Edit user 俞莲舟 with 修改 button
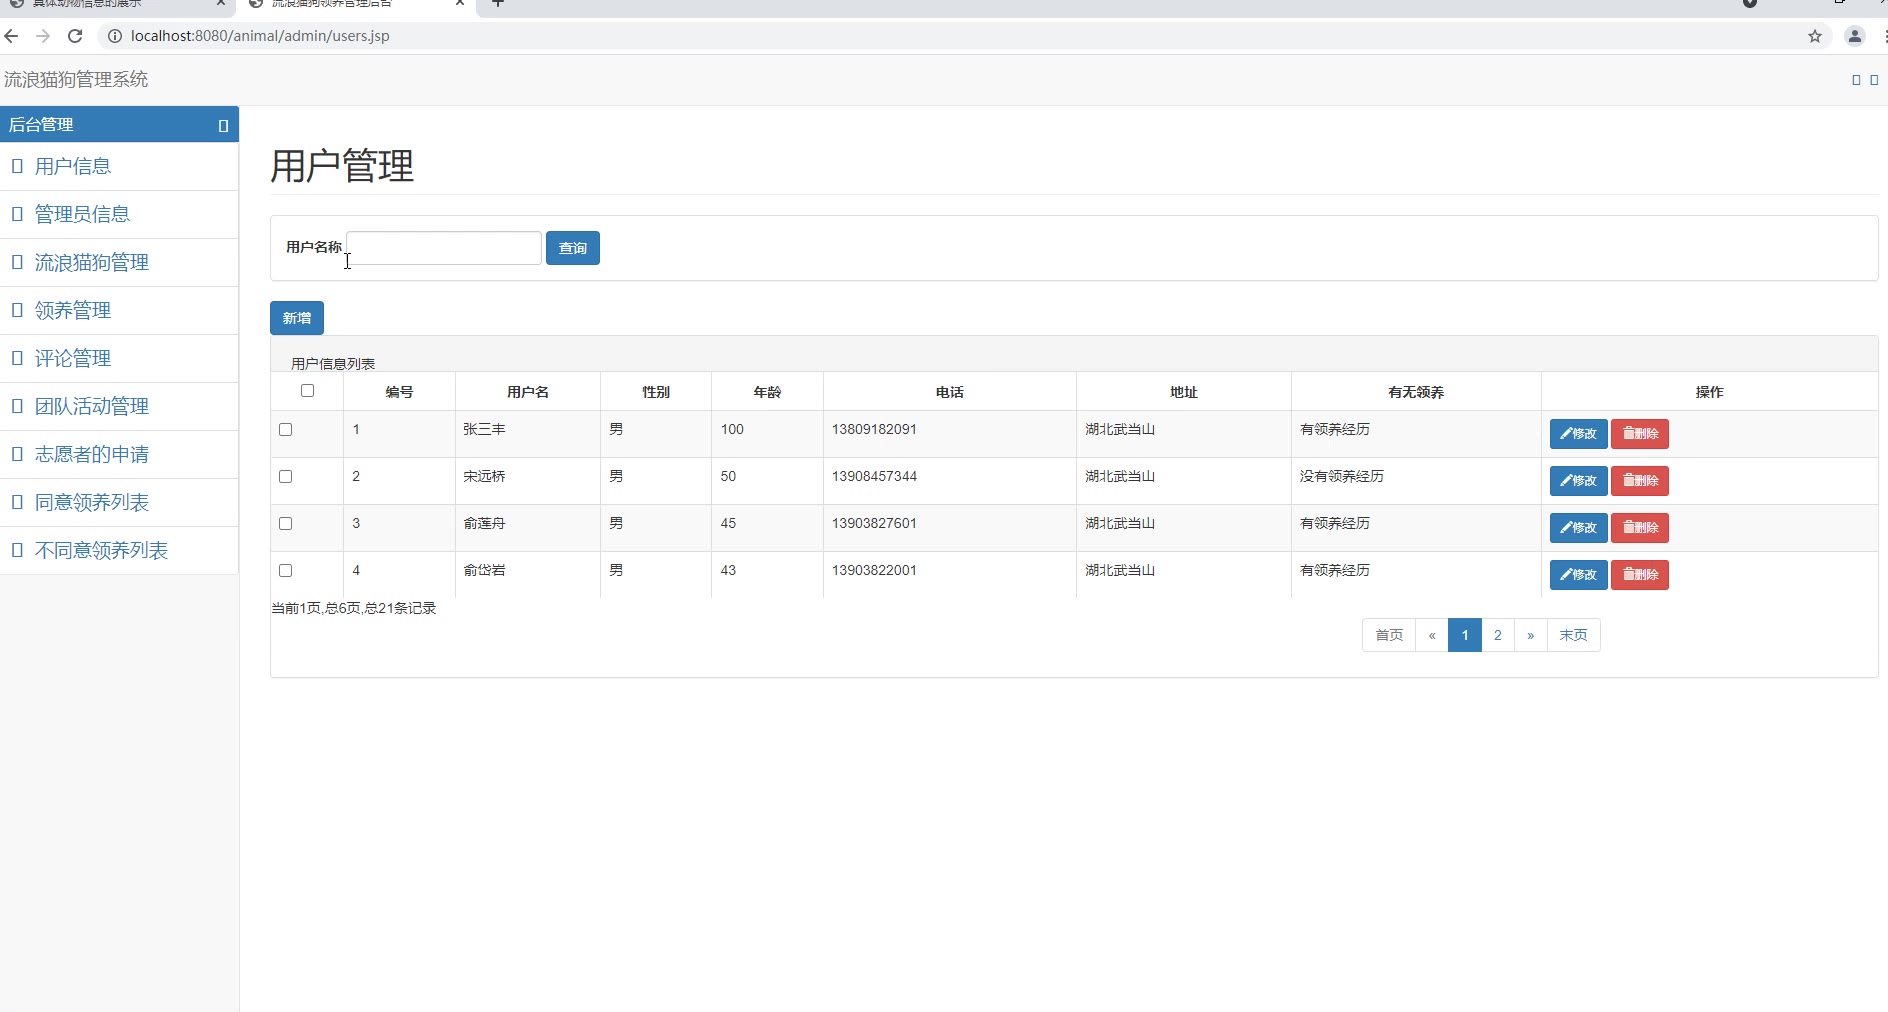The height and width of the screenshot is (1012, 1888). pos(1578,528)
